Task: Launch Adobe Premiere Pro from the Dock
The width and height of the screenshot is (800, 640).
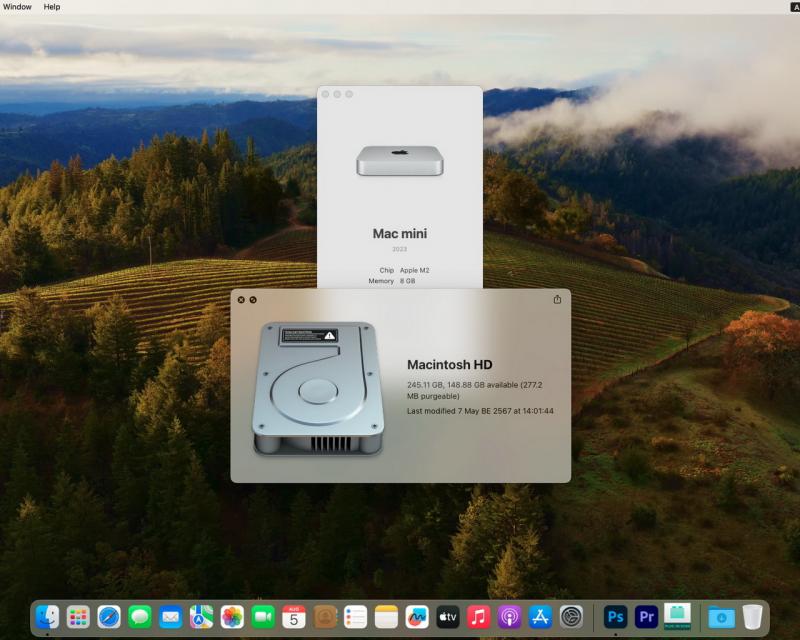Action: pyautogui.click(x=646, y=617)
